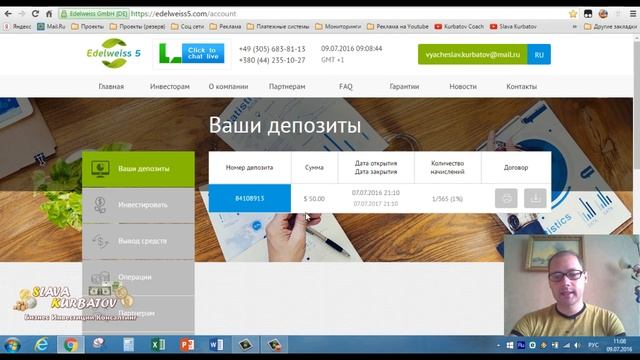Screen dimensions: 640x360
Task: Open Word from the taskbar
Action: coord(216,345)
